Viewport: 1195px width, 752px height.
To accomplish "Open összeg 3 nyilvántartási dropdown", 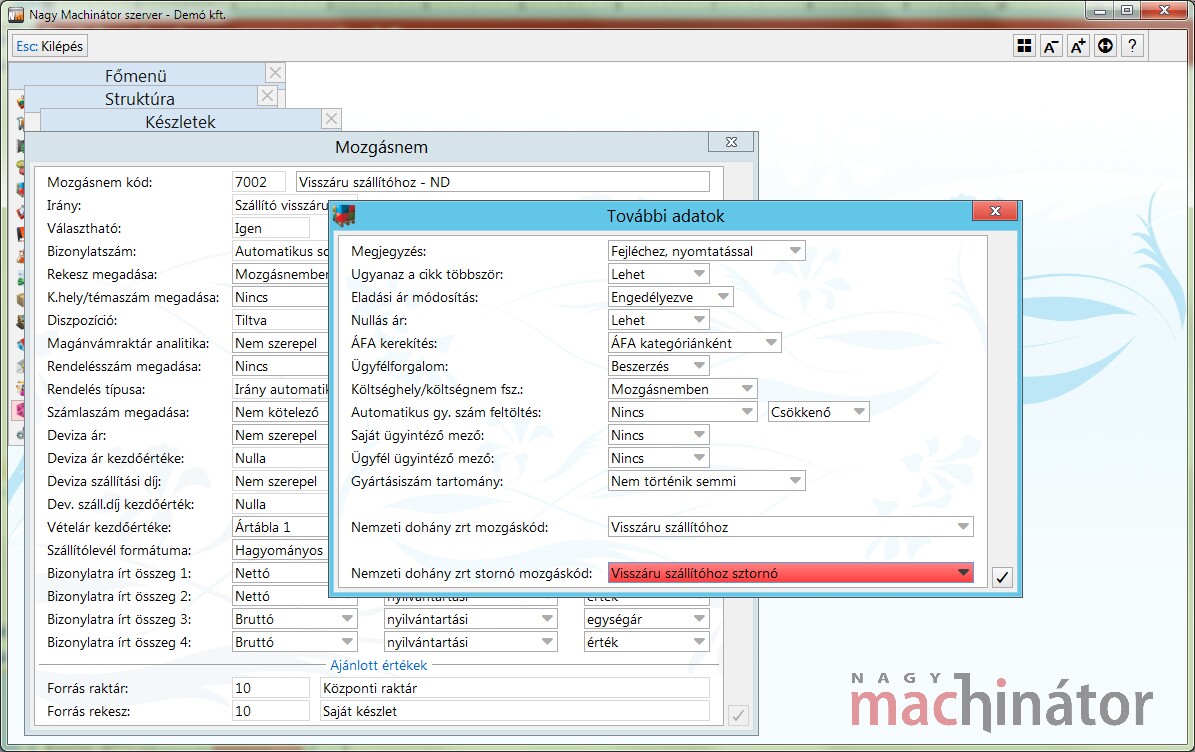I will [470, 619].
